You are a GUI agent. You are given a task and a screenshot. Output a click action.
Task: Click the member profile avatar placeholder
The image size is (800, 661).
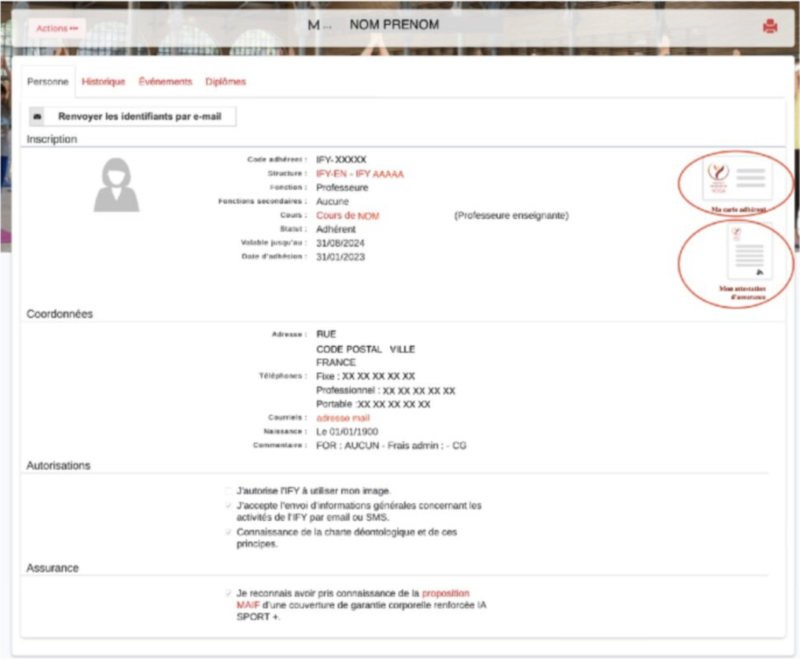point(117,185)
